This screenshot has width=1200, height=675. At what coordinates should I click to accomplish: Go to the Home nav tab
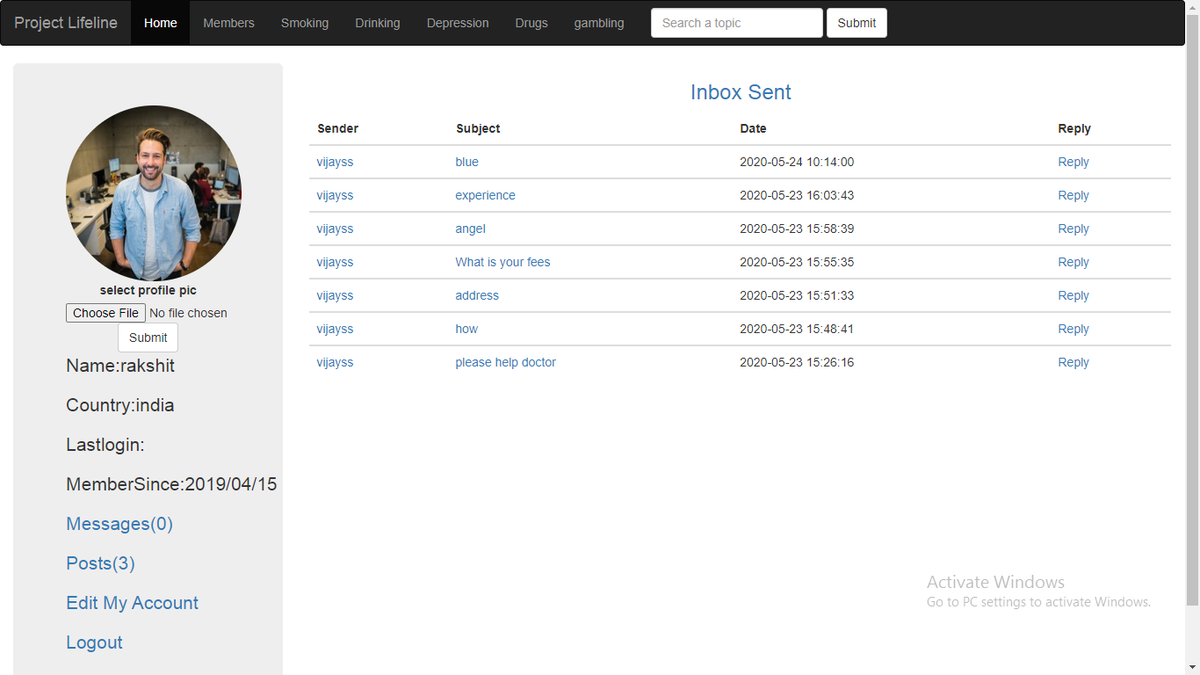(x=160, y=23)
